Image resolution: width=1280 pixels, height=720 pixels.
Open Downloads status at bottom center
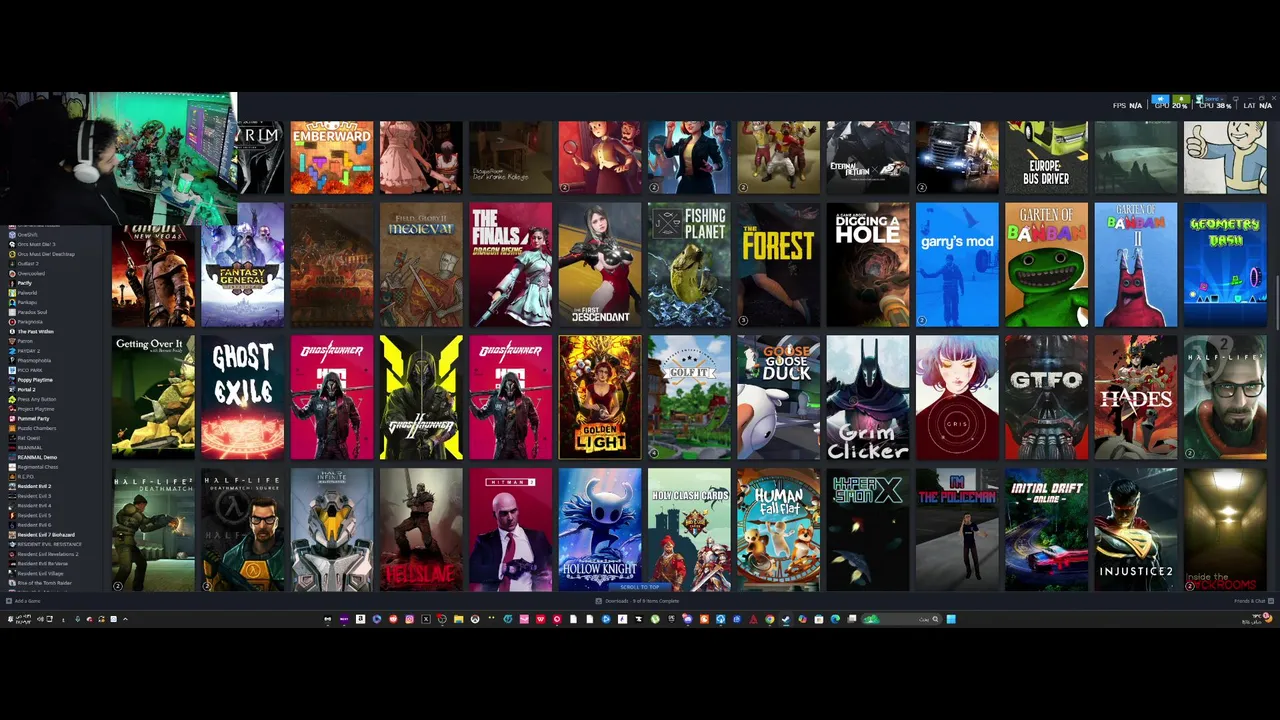[x=637, y=601]
